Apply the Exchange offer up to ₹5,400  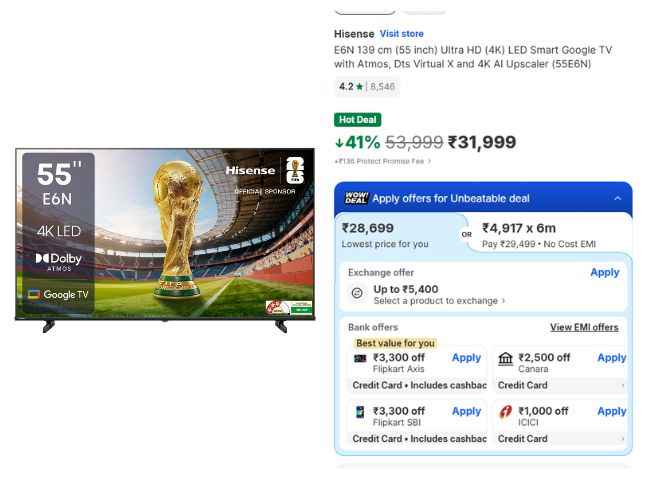click(x=604, y=272)
